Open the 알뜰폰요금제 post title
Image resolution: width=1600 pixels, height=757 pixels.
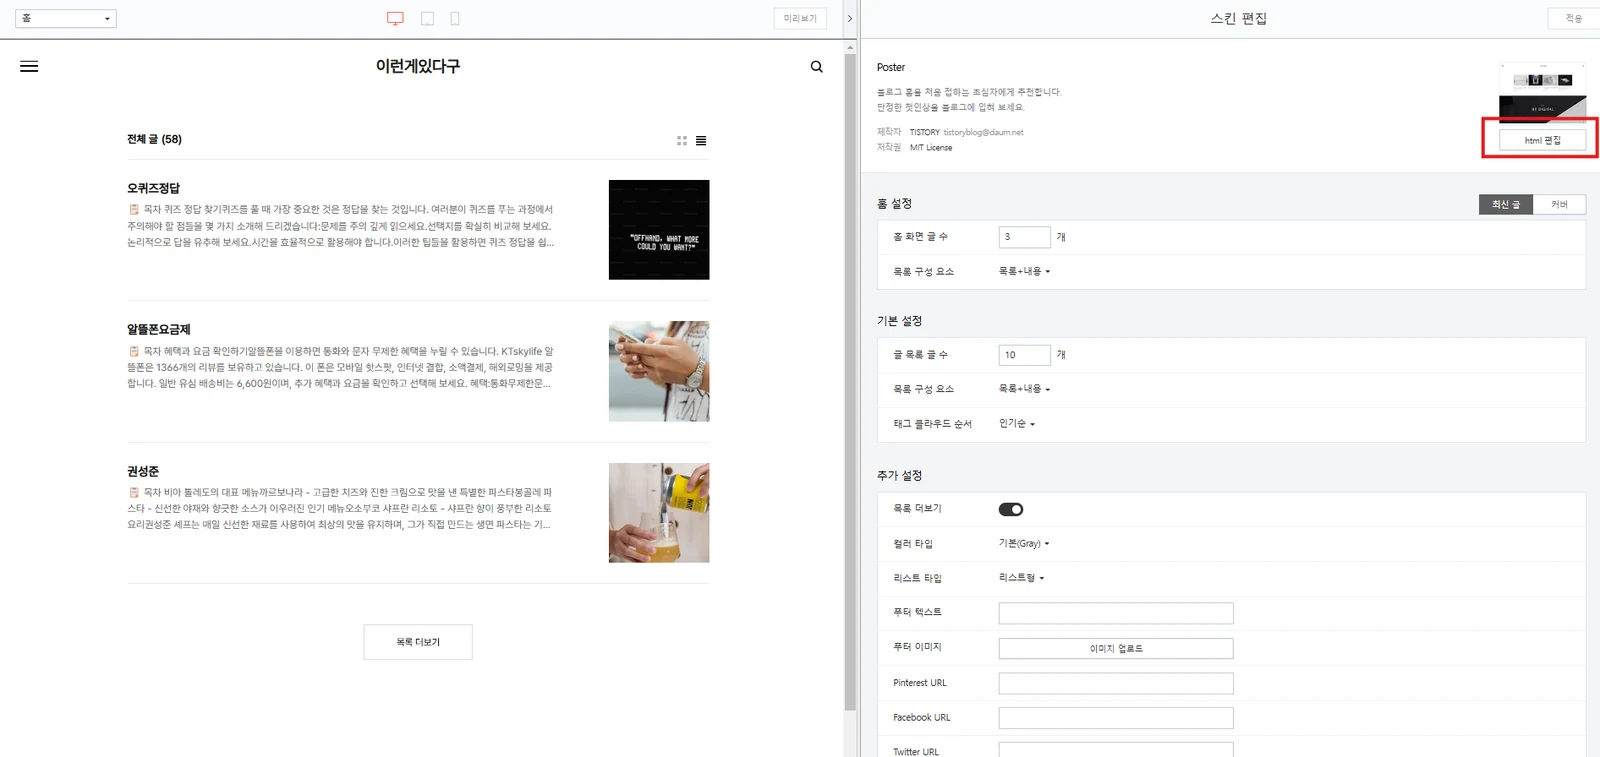click(158, 329)
